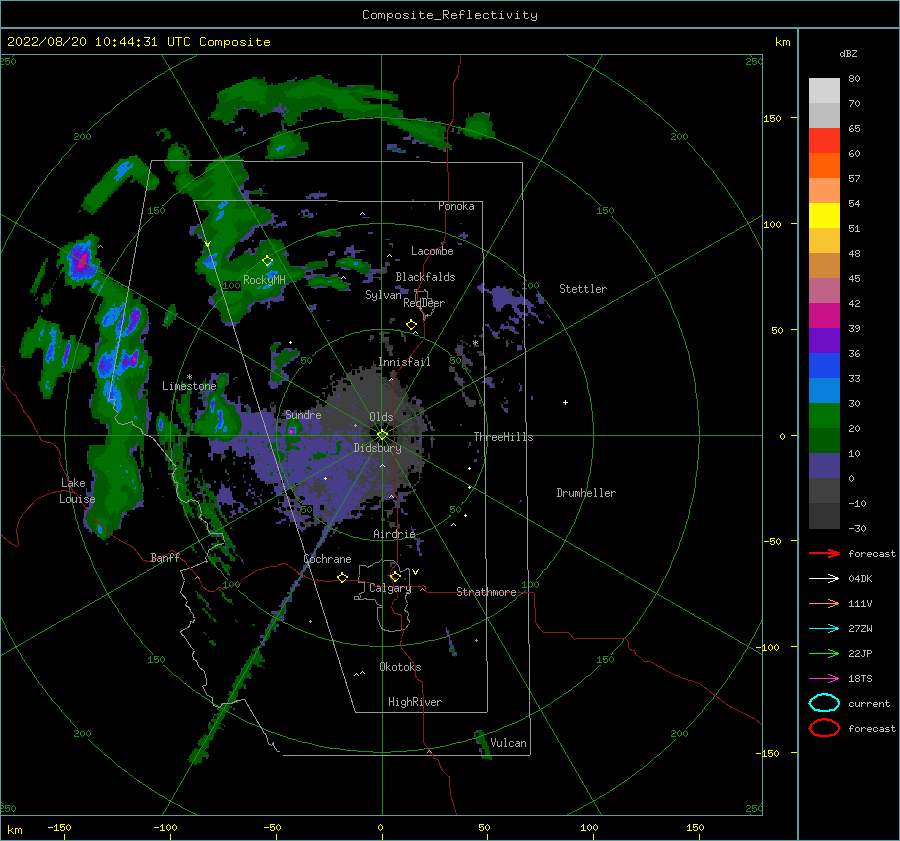Click the Sundre city label
The height and width of the screenshot is (841, 900).
pos(303,414)
